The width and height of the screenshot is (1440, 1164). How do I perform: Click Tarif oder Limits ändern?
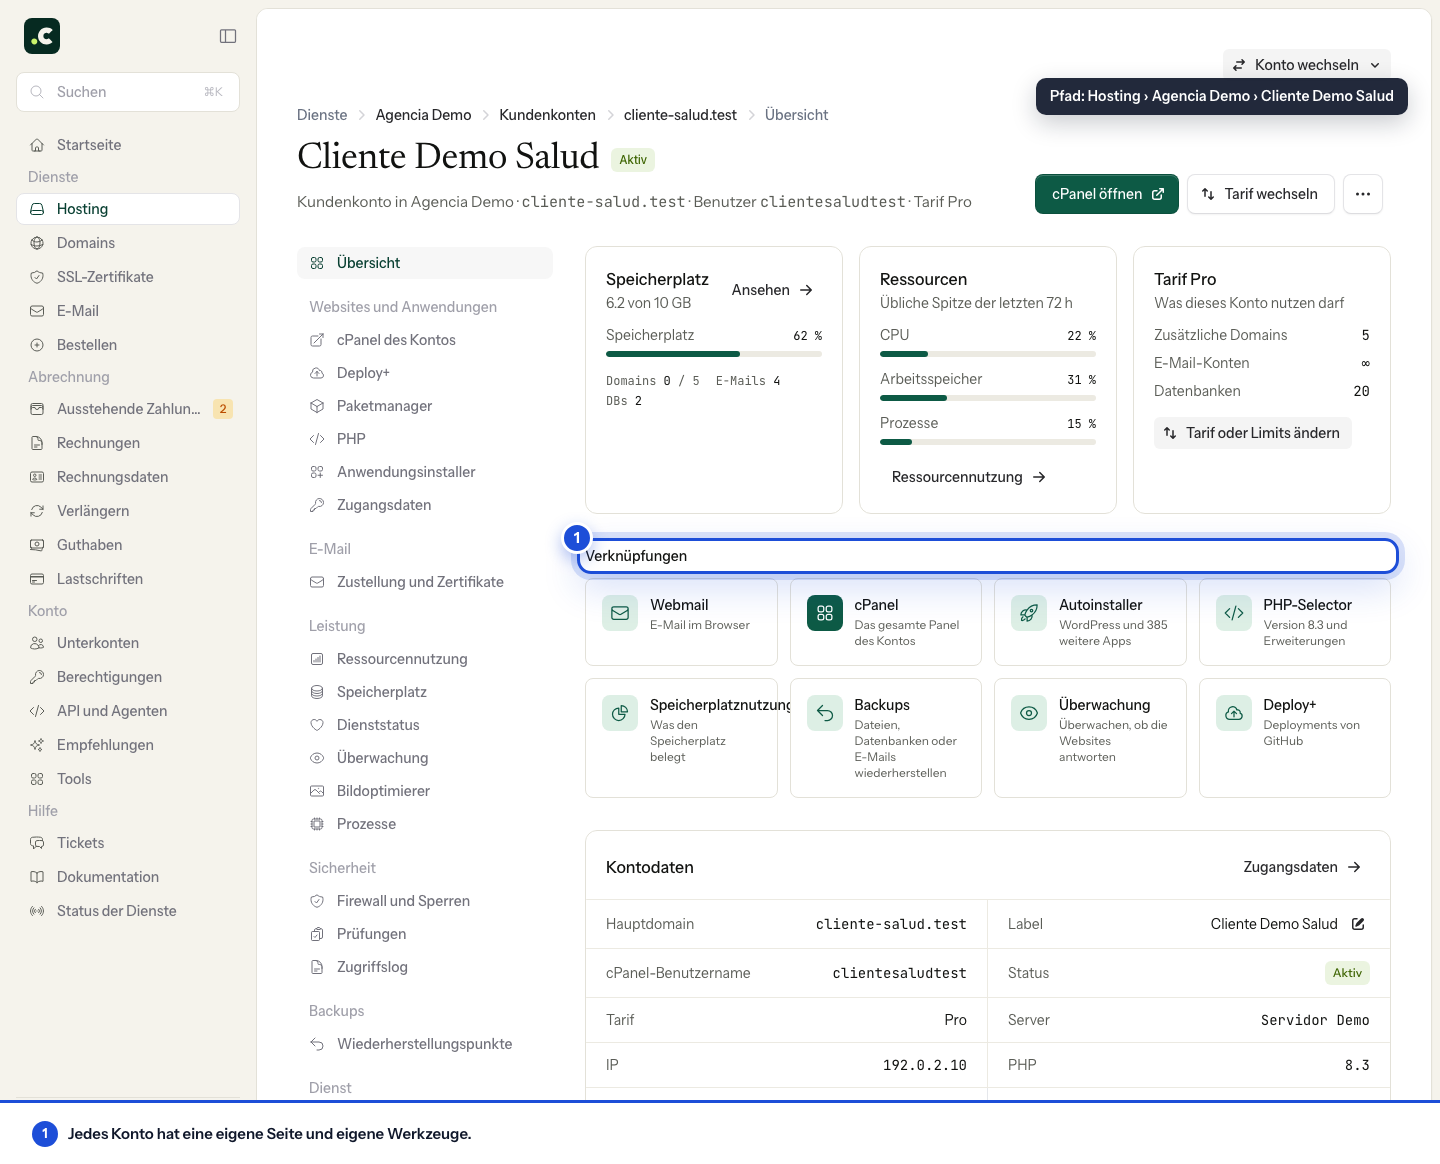pos(1252,433)
